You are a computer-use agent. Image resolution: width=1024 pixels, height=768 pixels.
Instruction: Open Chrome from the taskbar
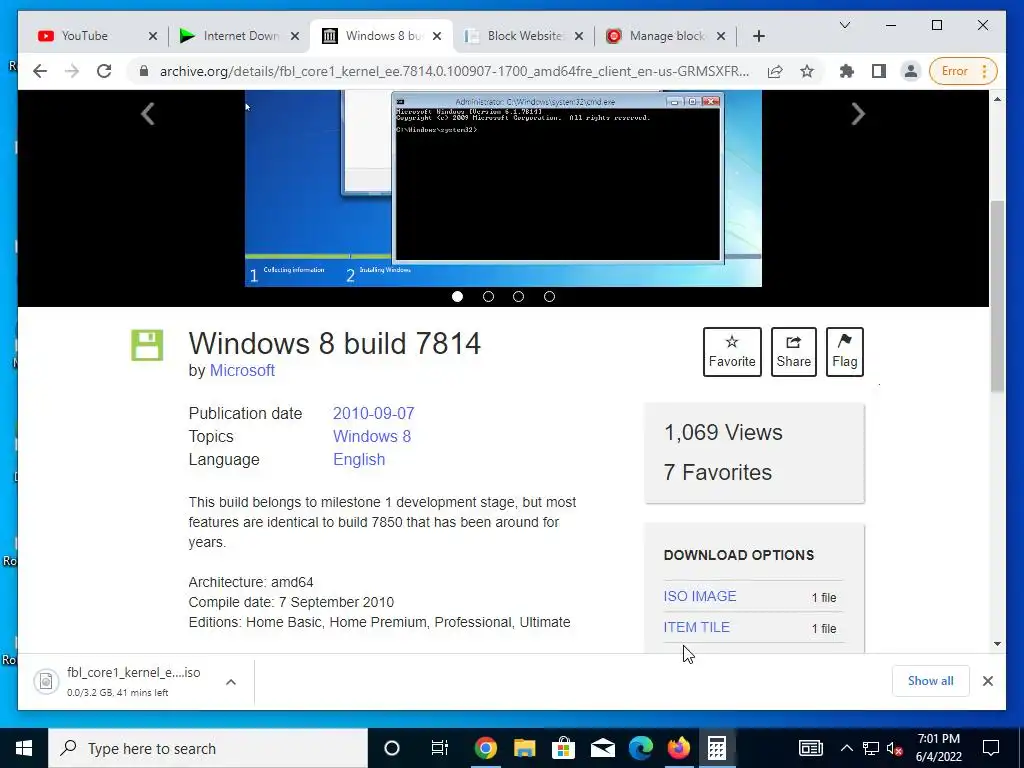pyautogui.click(x=485, y=748)
